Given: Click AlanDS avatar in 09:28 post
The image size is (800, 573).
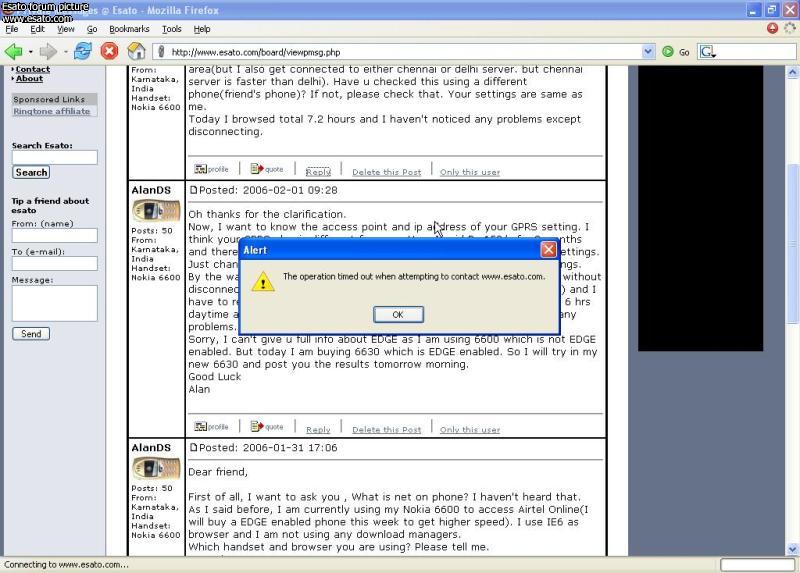Looking at the screenshot, I should pos(156,211).
